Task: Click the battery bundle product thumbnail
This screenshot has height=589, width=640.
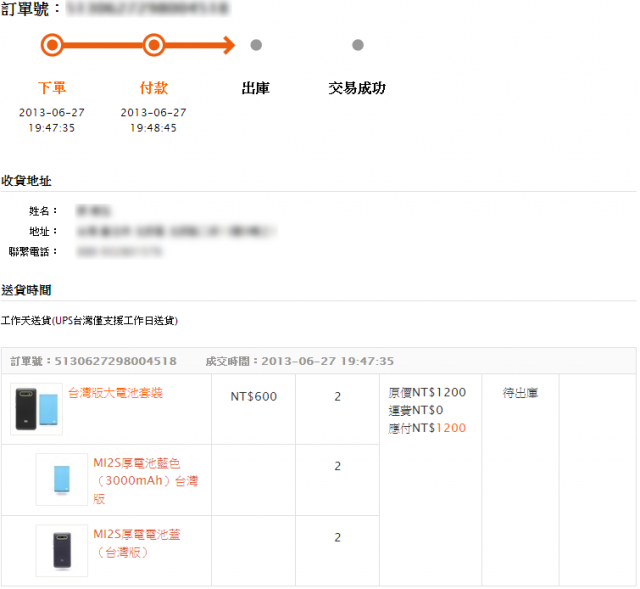Action: coord(36,409)
